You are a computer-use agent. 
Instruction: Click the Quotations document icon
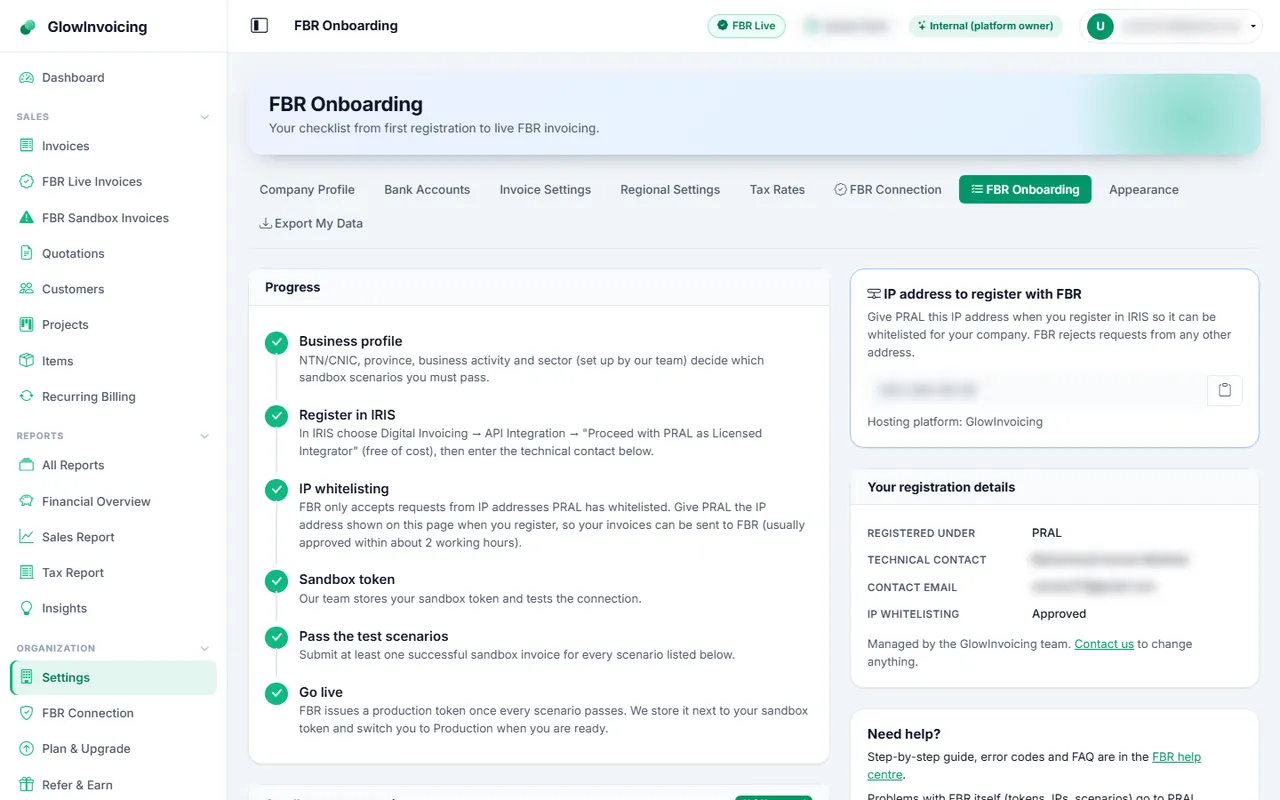27,254
